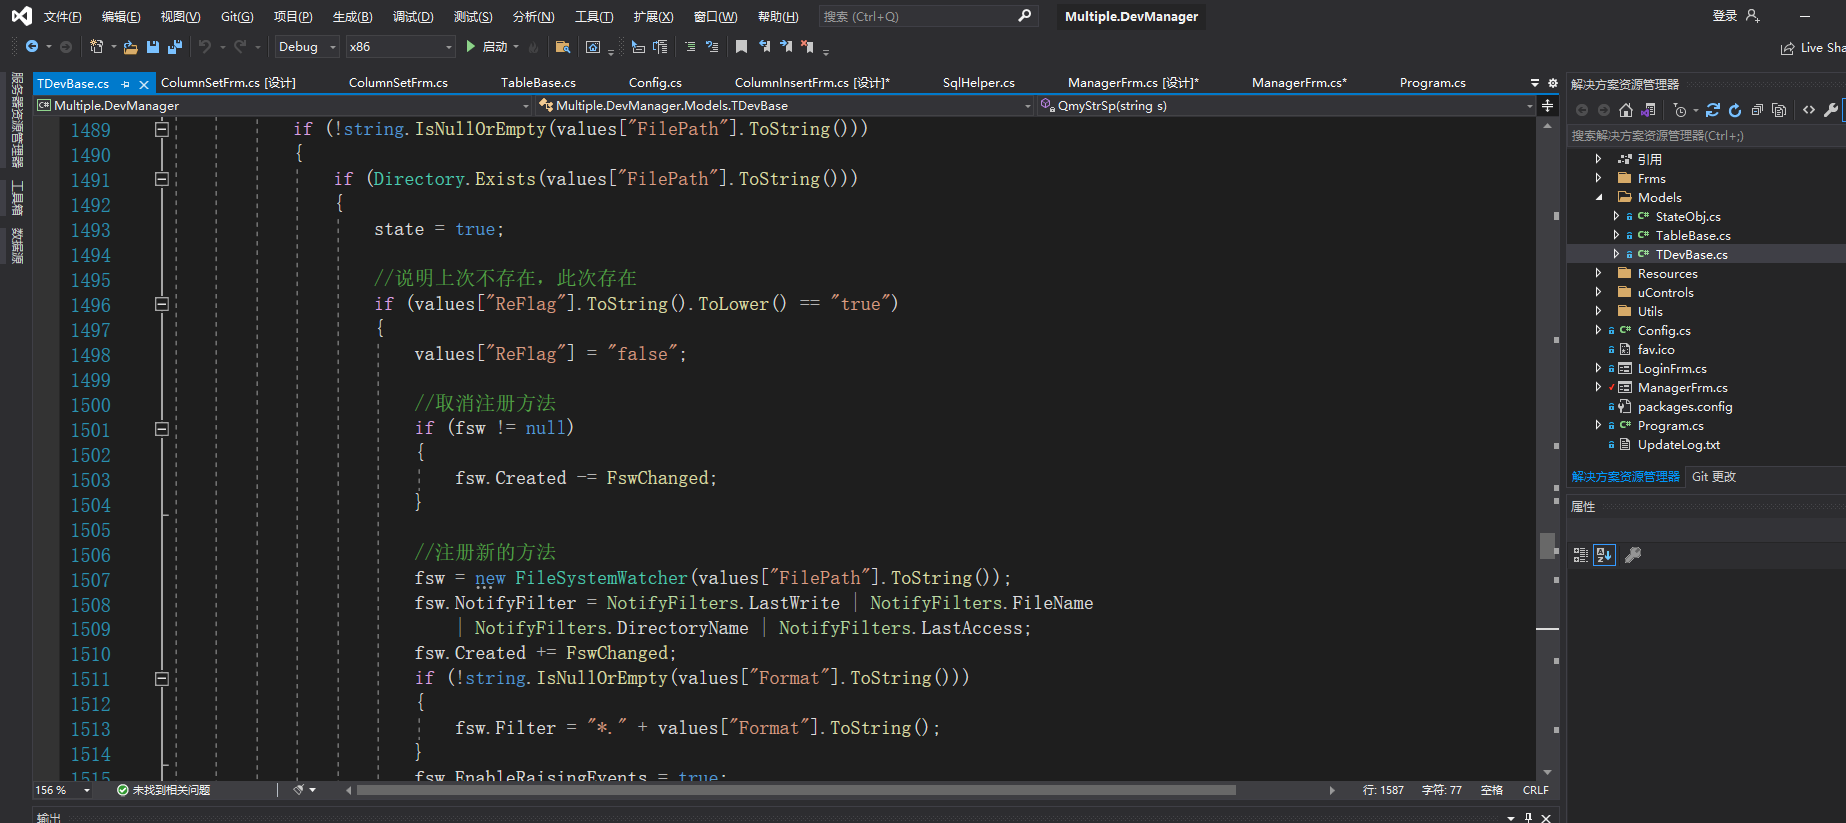Click the green Start debugging arrow

(x=470, y=47)
